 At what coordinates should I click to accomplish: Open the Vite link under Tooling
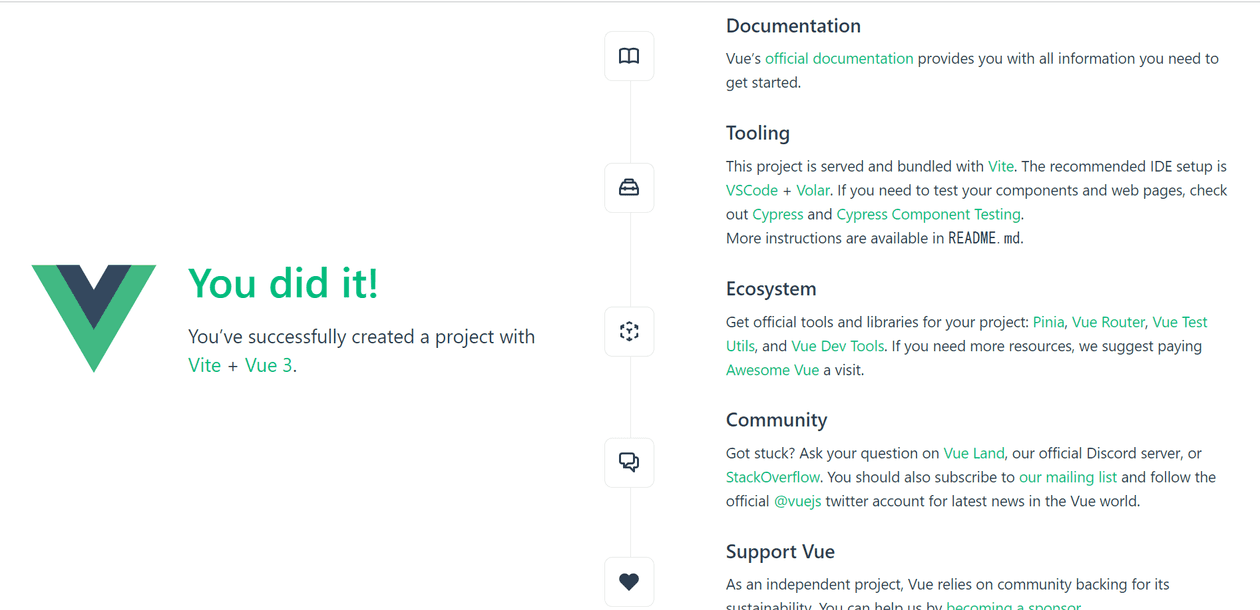[x=1000, y=166]
